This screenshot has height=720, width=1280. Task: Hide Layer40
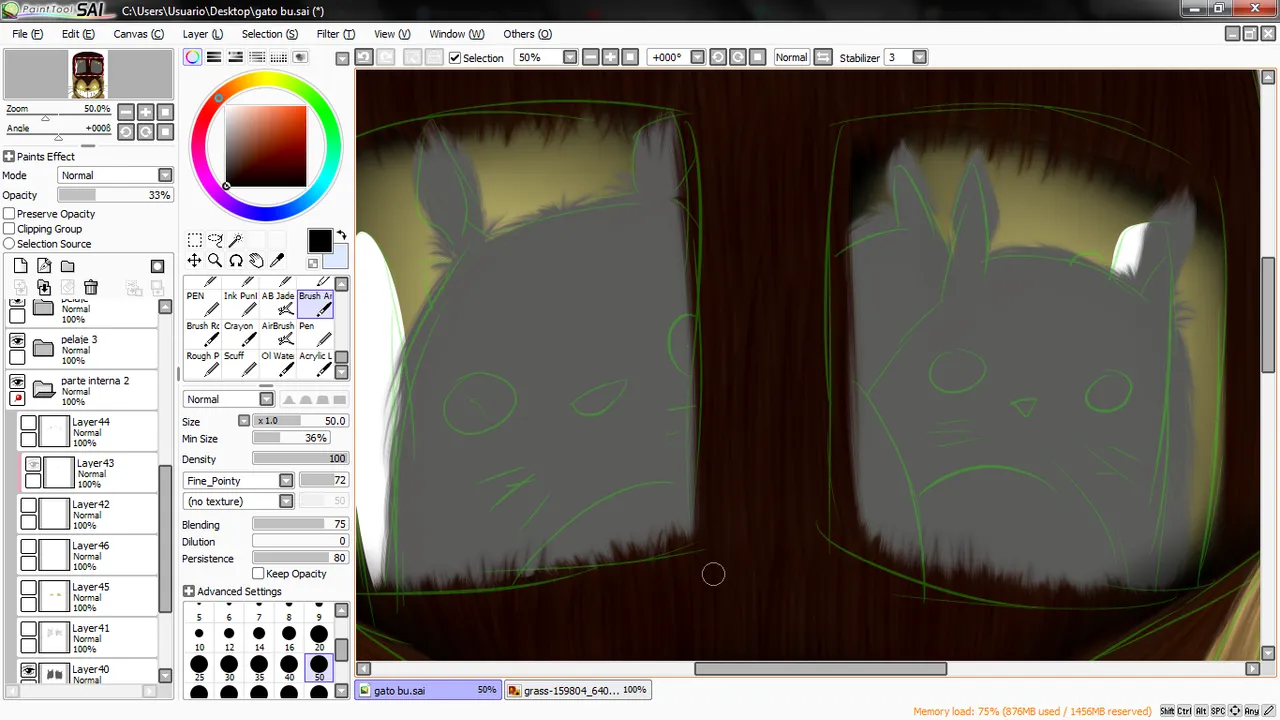(29, 671)
